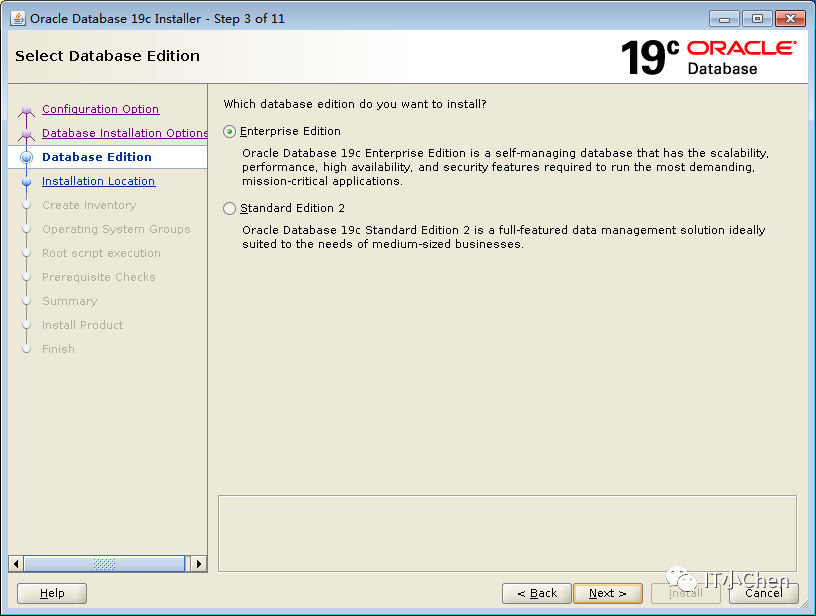This screenshot has width=816, height=616.
Task: Click the Help button
Action: tap(52, 593)
